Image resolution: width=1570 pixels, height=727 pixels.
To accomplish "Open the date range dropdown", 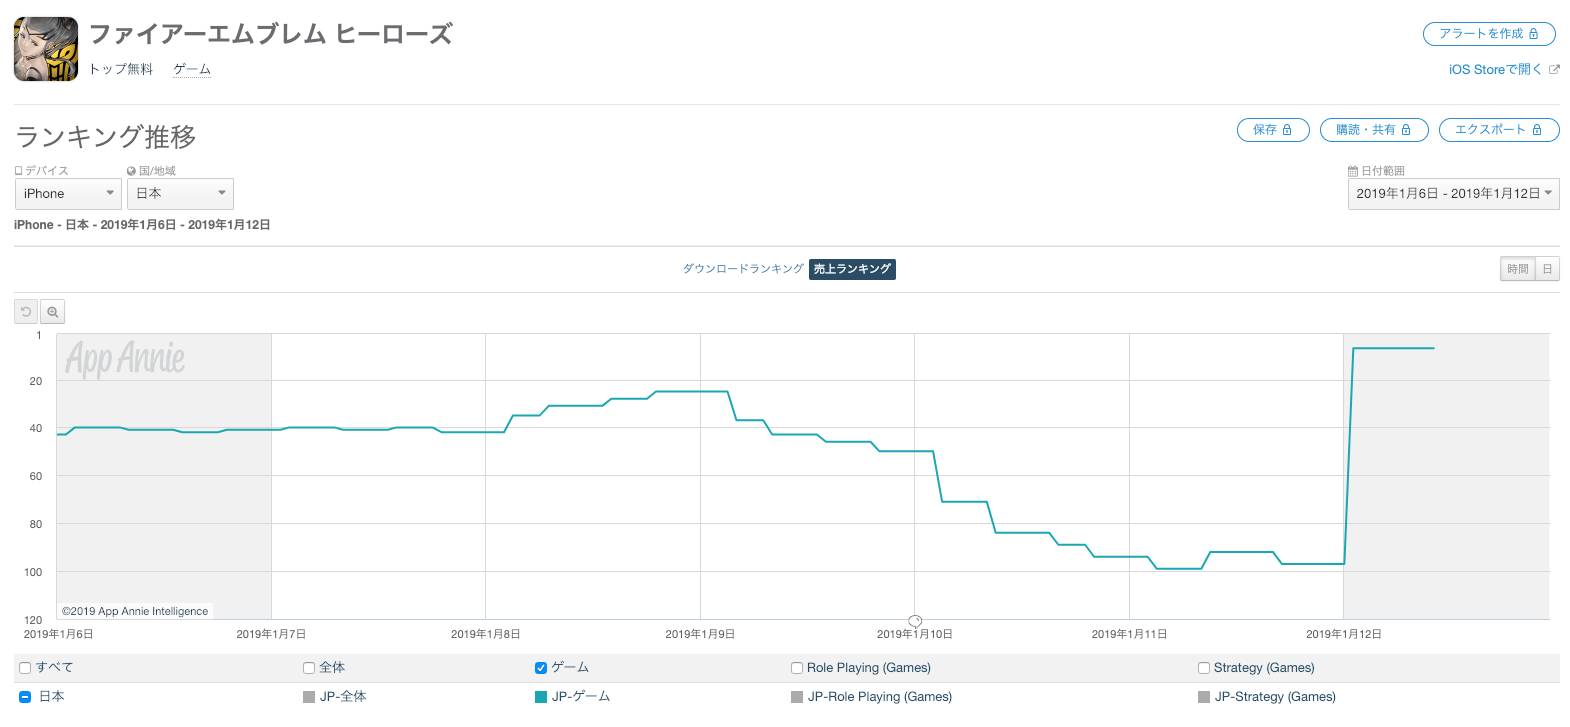I will [1454, 194].
